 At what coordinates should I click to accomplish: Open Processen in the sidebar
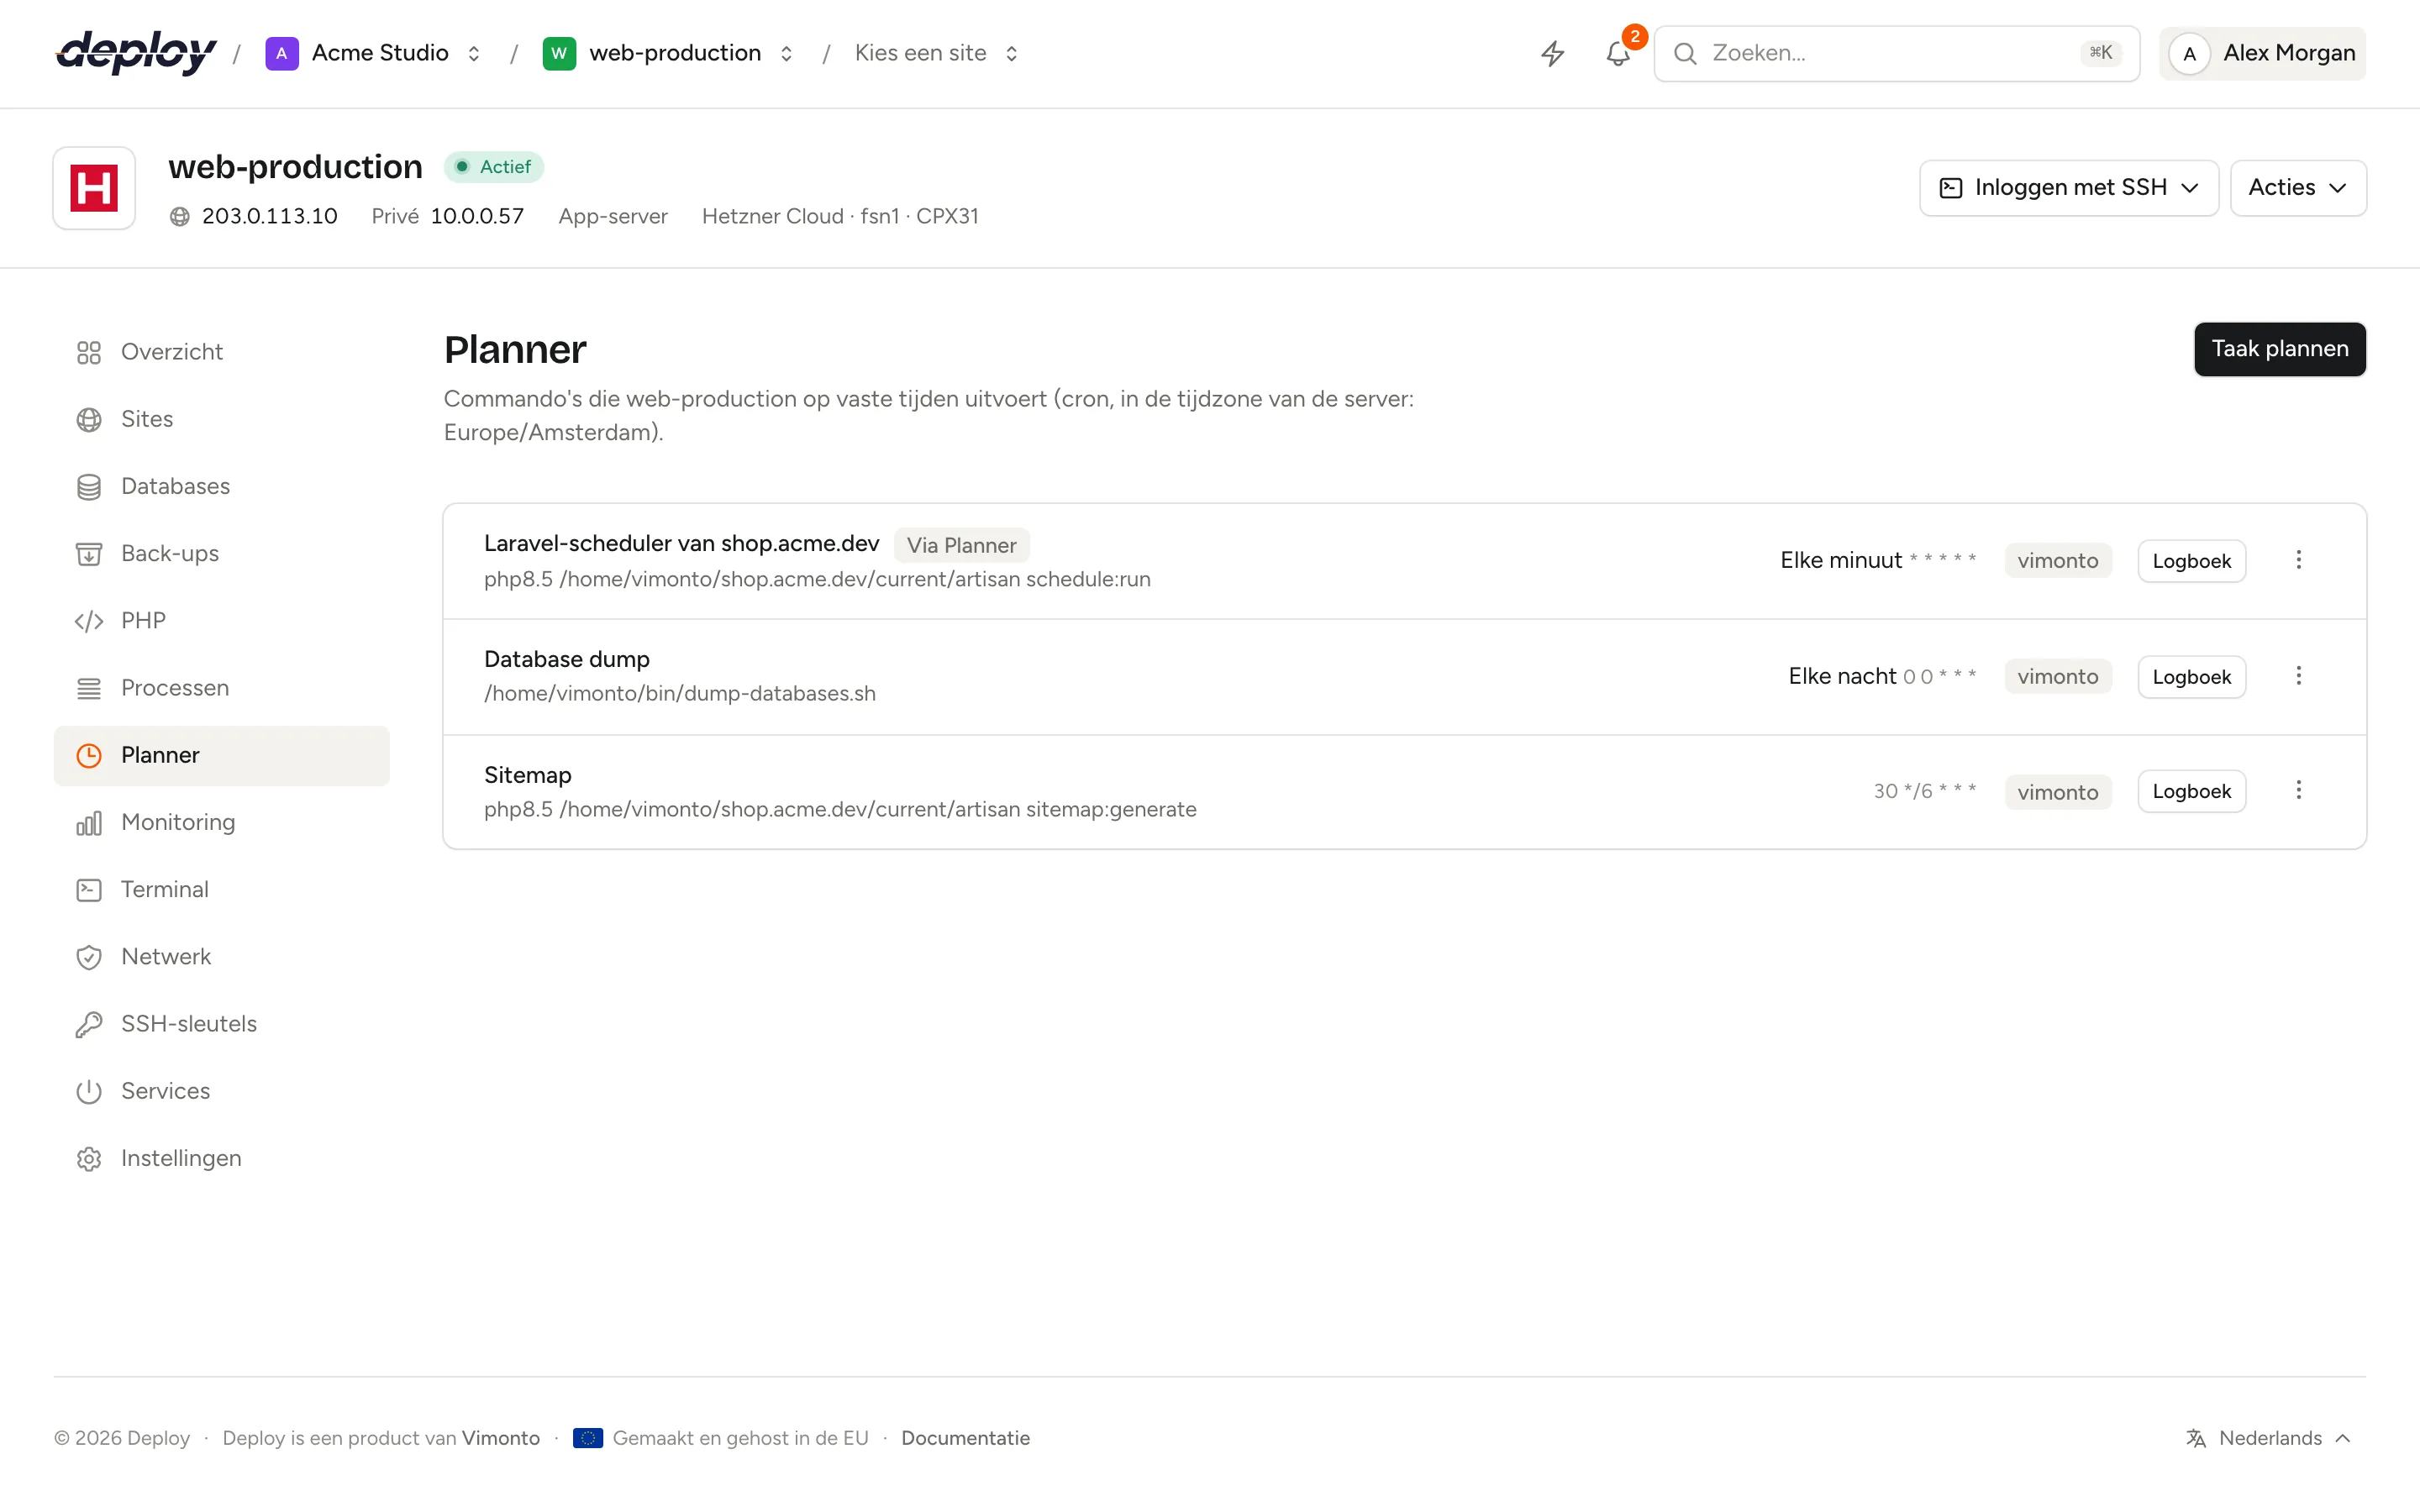(x=221, y=688)
